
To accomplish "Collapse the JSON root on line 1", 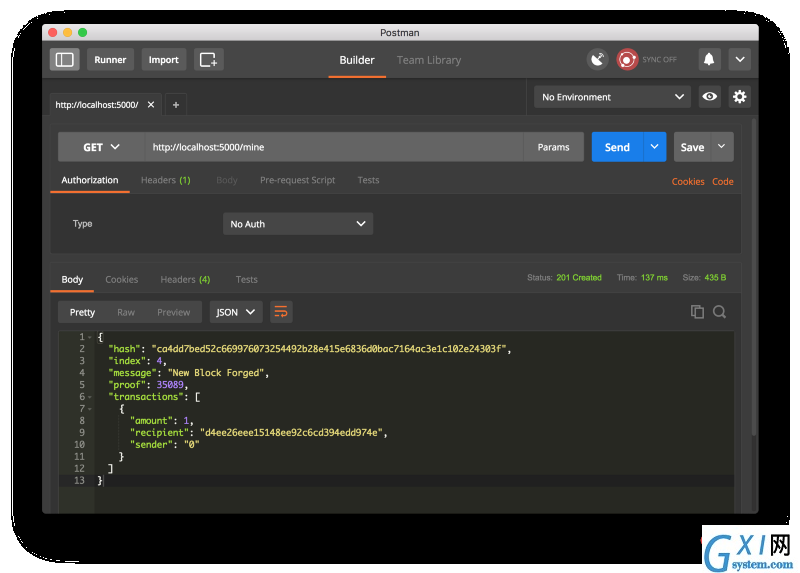I will 90,337.
